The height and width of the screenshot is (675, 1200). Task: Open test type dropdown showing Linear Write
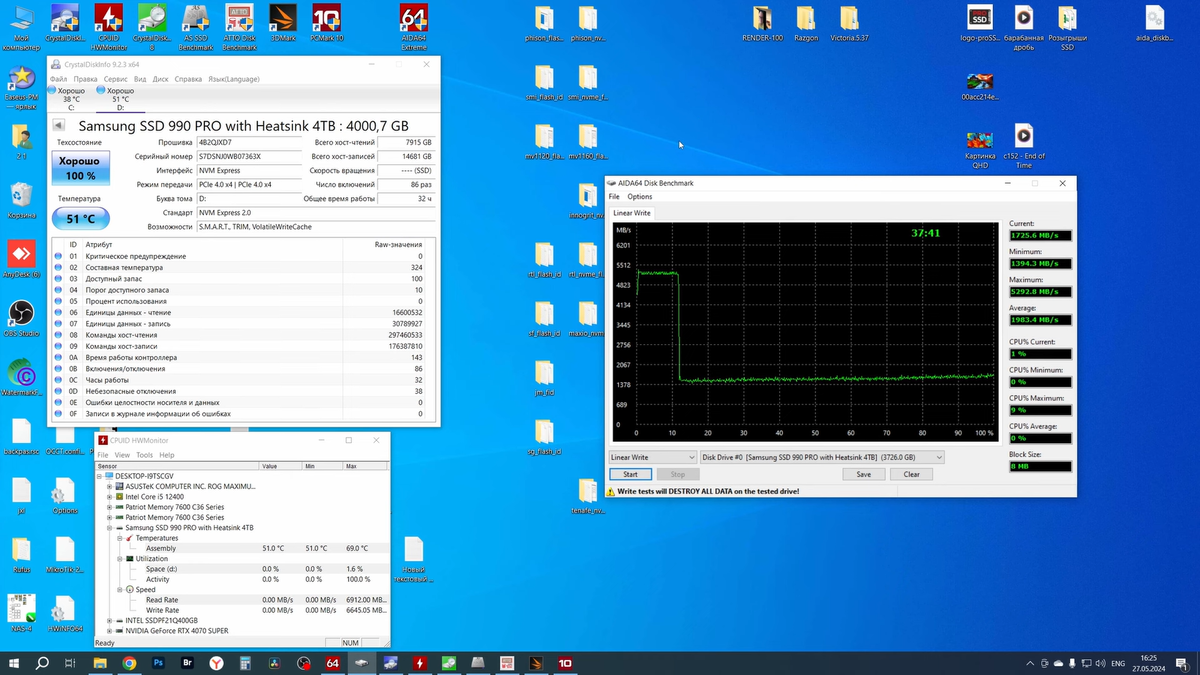pos(652,457)
